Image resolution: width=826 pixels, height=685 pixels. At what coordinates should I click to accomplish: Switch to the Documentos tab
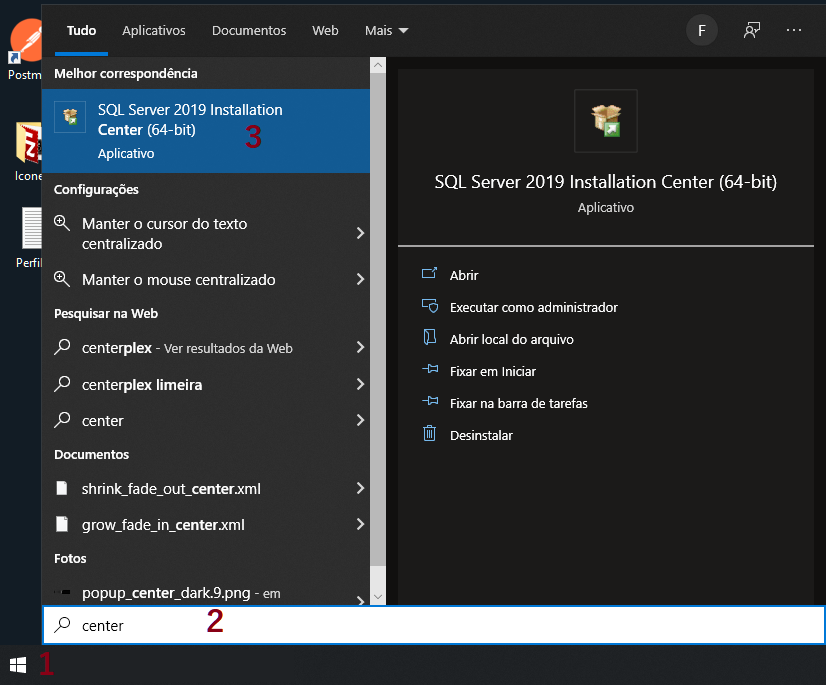tap(249, 31)
